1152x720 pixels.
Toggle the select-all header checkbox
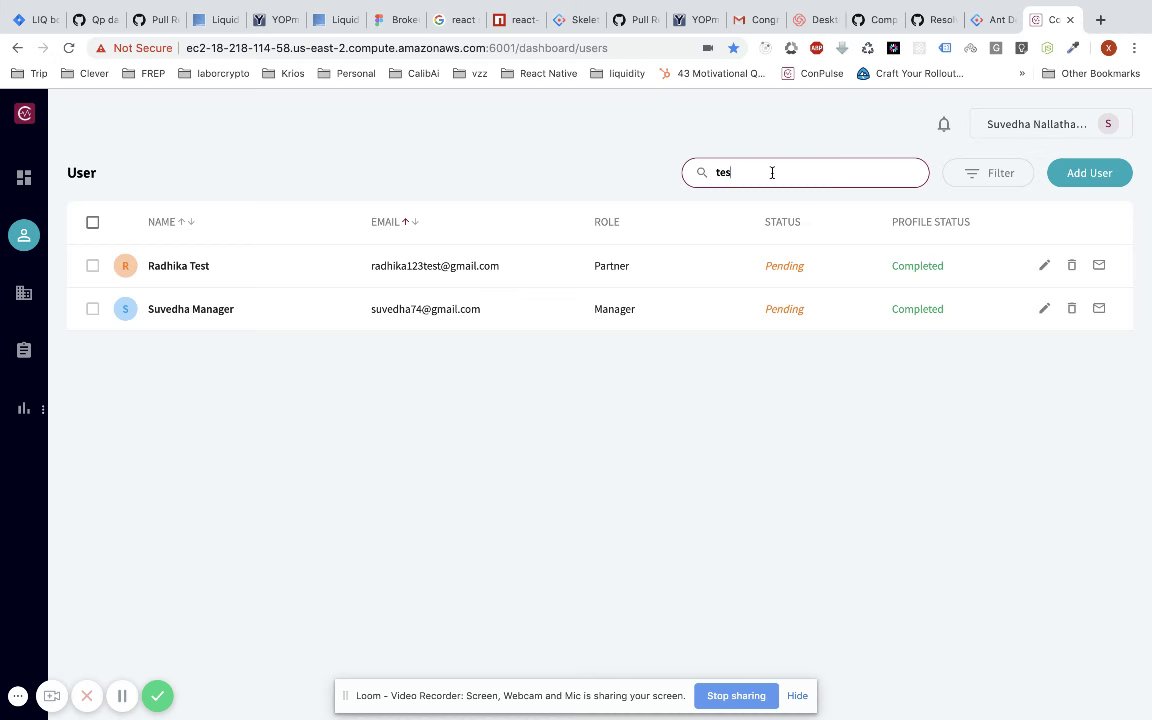click(93, 222)
